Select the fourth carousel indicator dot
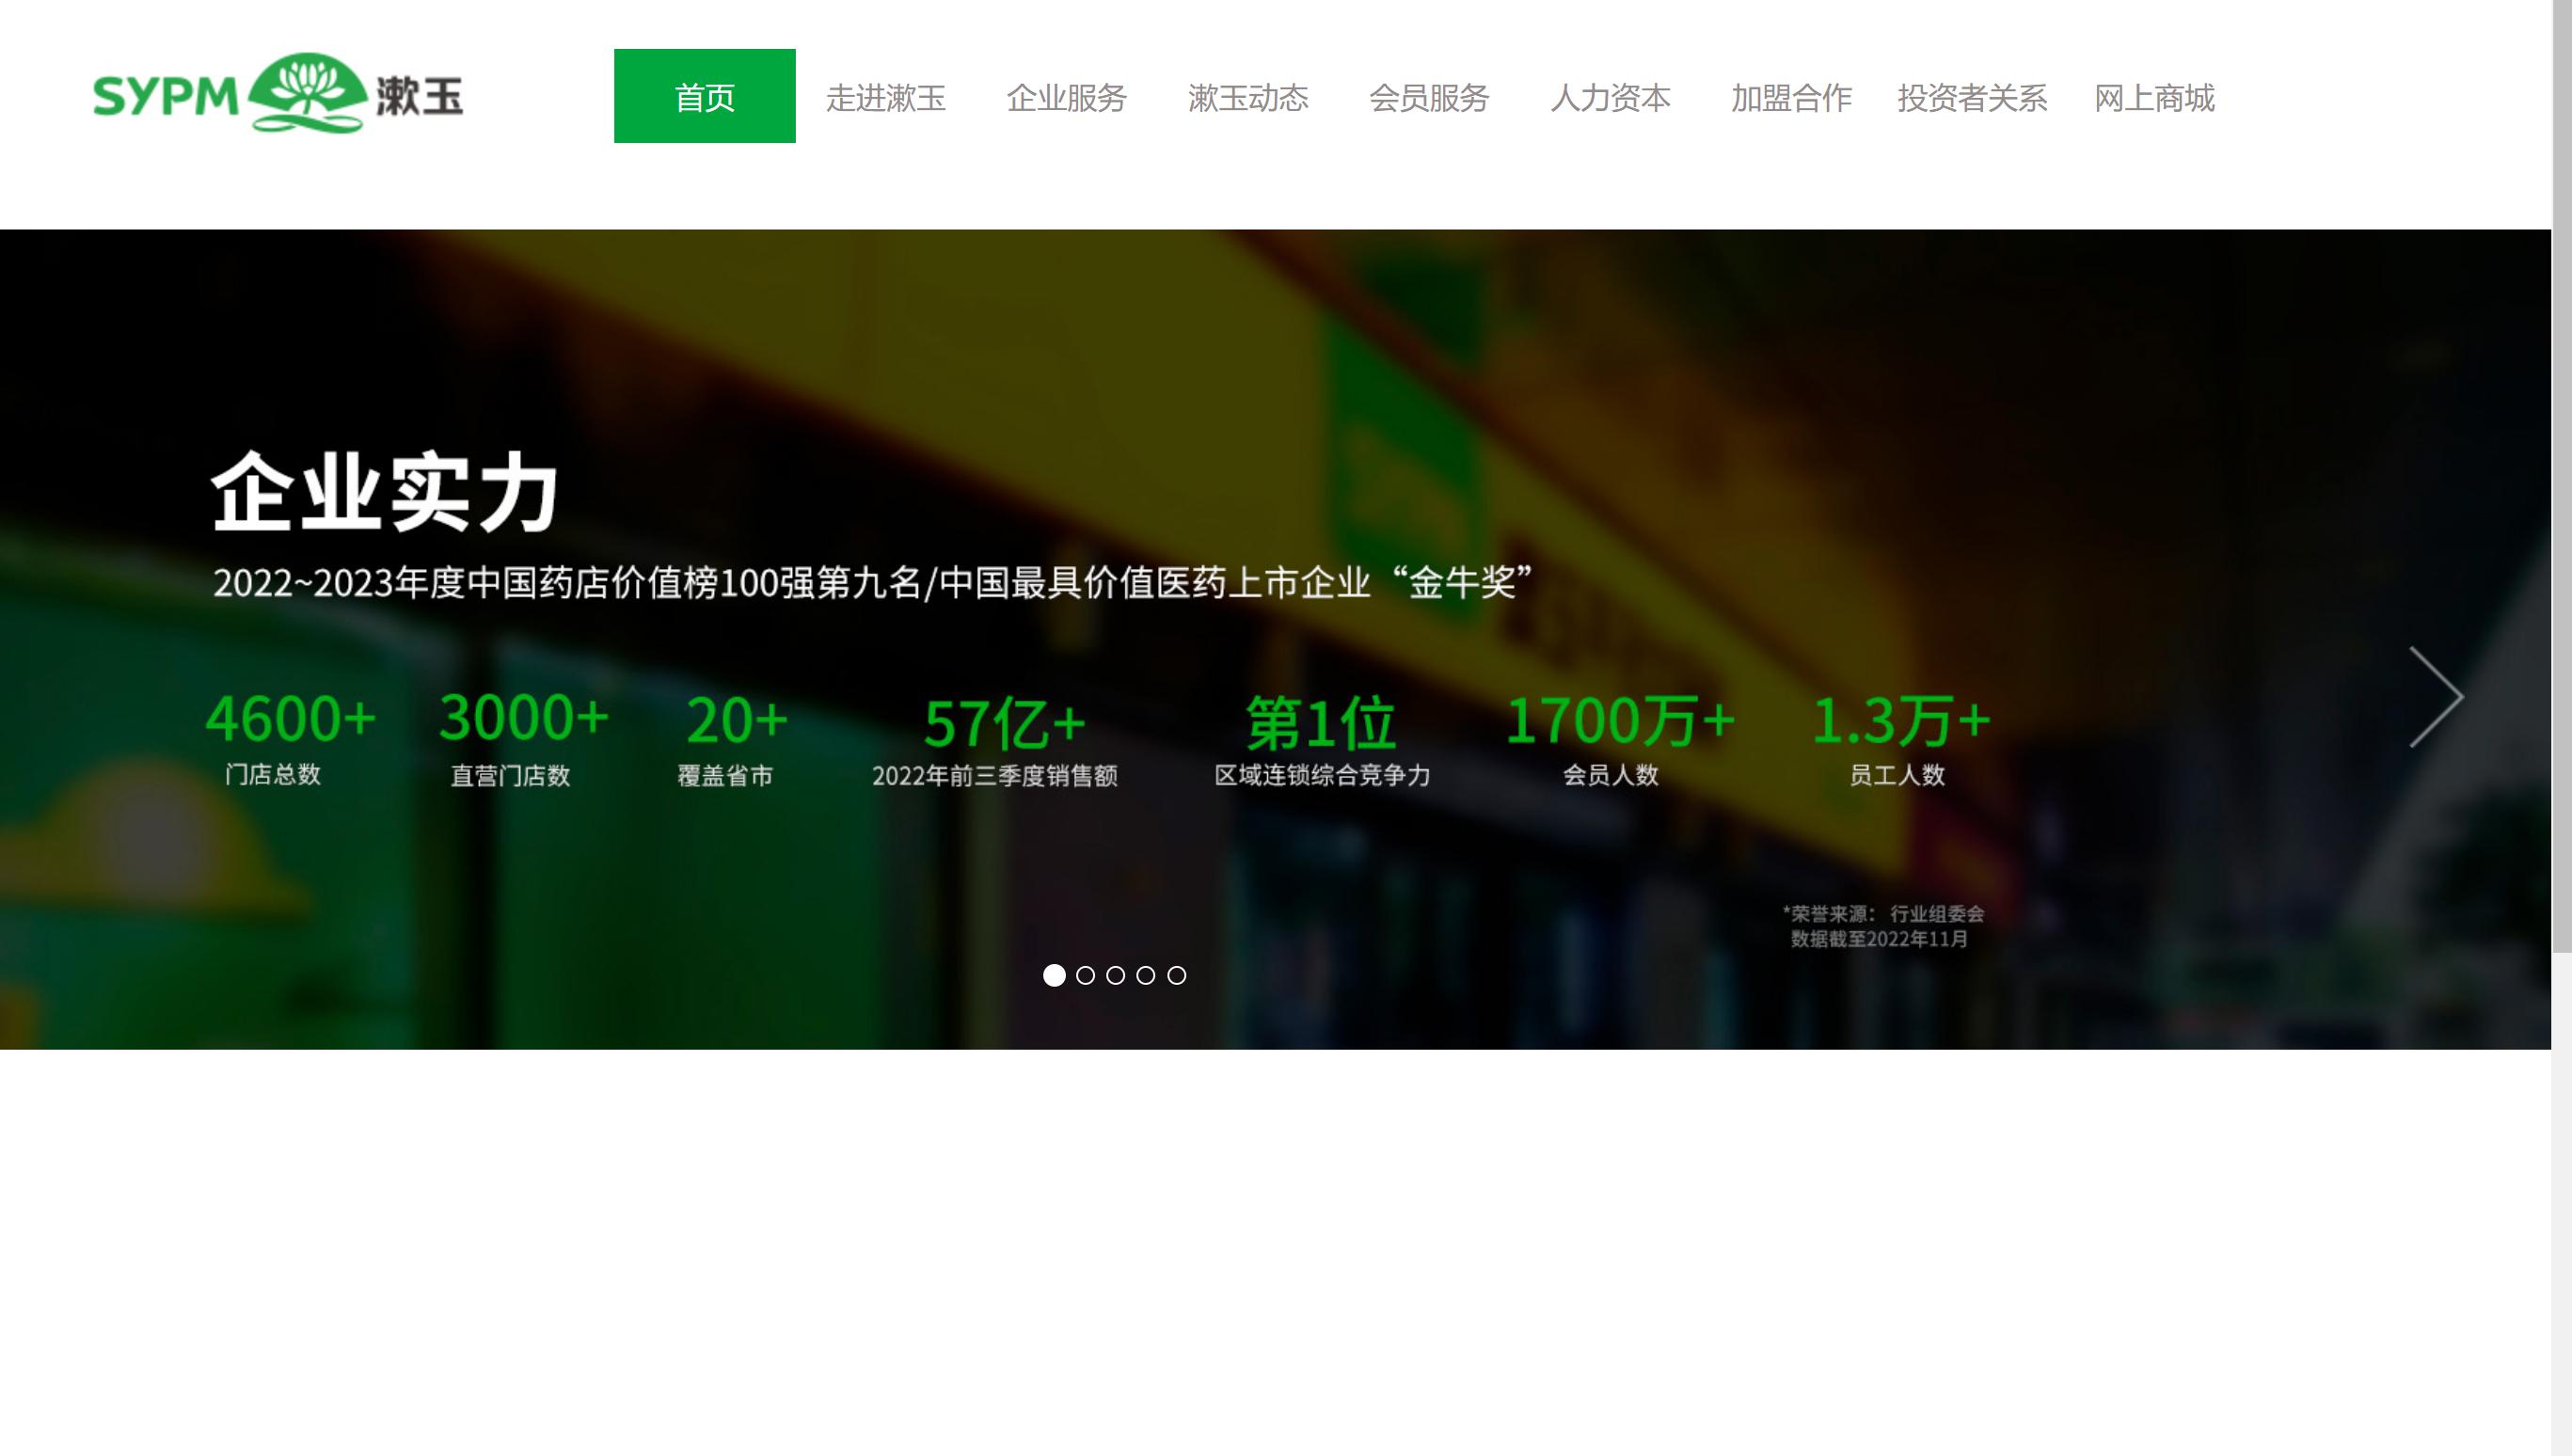 click(x=1145, y=976)
